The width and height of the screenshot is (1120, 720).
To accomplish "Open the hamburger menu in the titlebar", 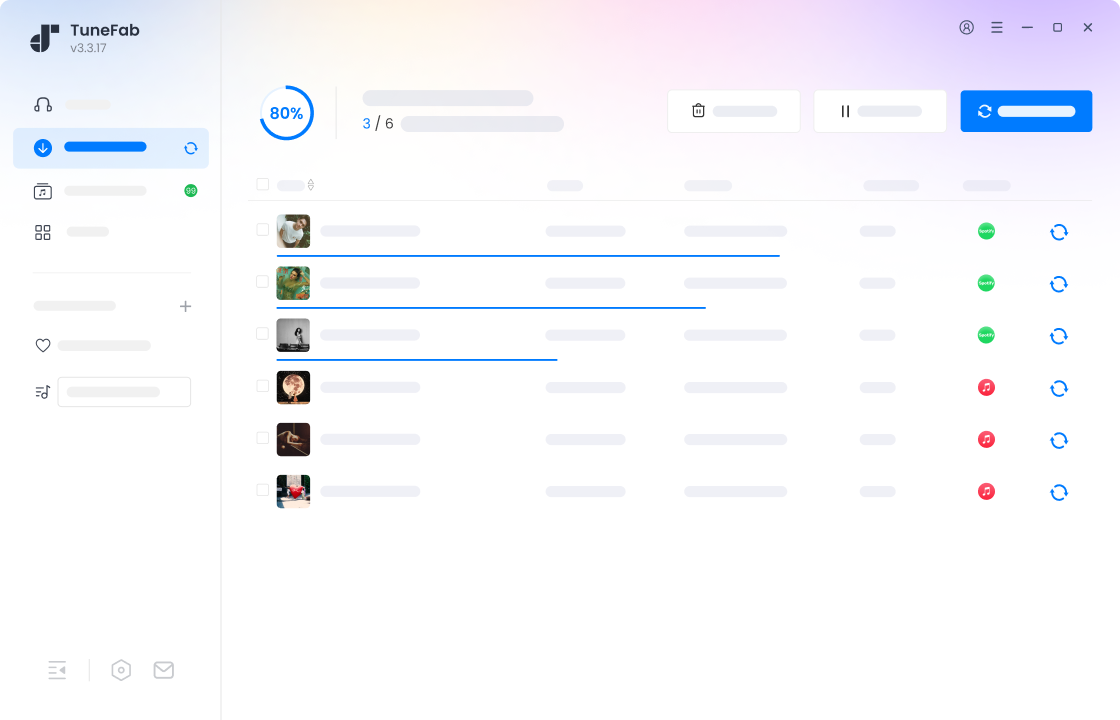I will [997, 27].
